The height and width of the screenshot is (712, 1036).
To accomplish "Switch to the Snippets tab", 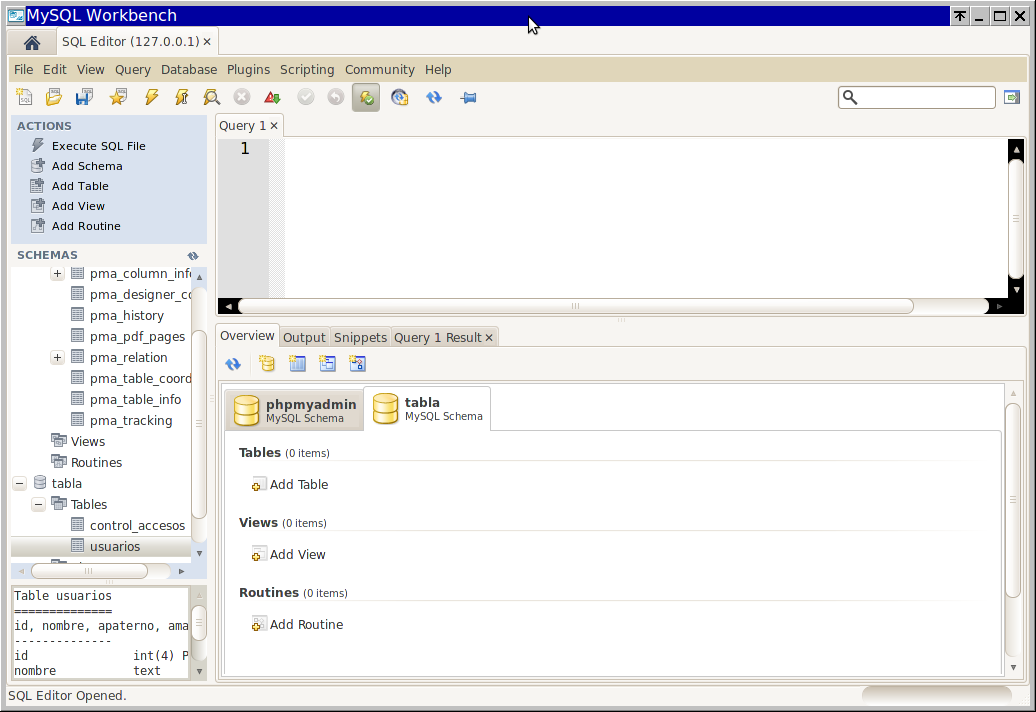I will pyautogui.click(x=360, y=338).
